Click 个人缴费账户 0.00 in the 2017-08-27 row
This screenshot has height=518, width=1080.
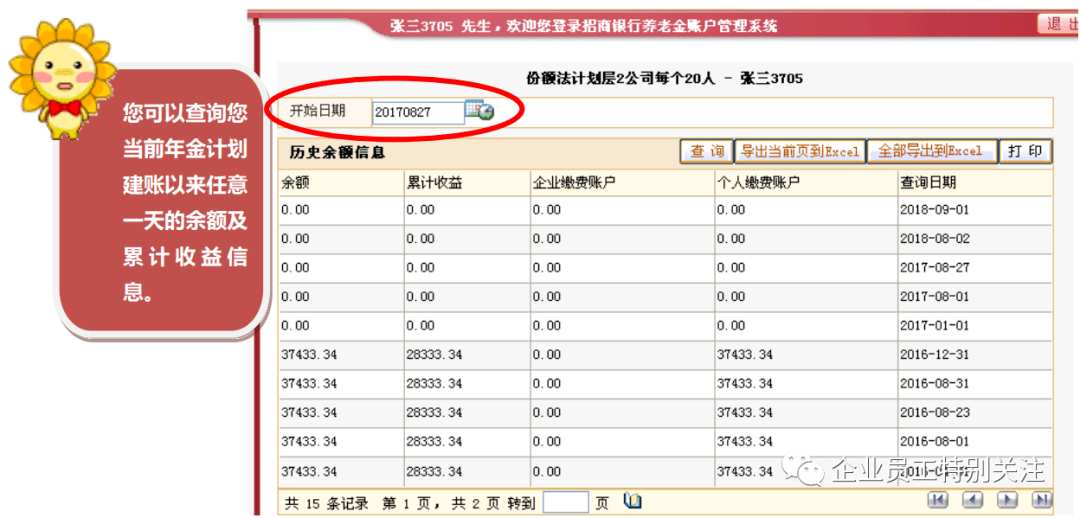731,268
